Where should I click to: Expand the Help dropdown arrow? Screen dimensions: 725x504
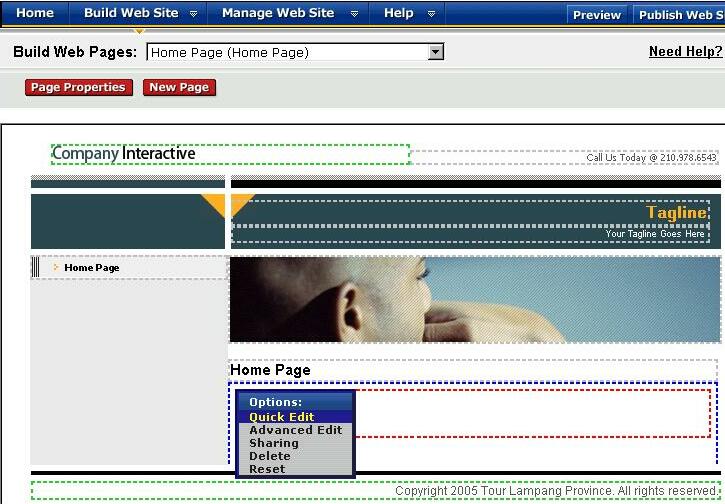coord(431,14)
